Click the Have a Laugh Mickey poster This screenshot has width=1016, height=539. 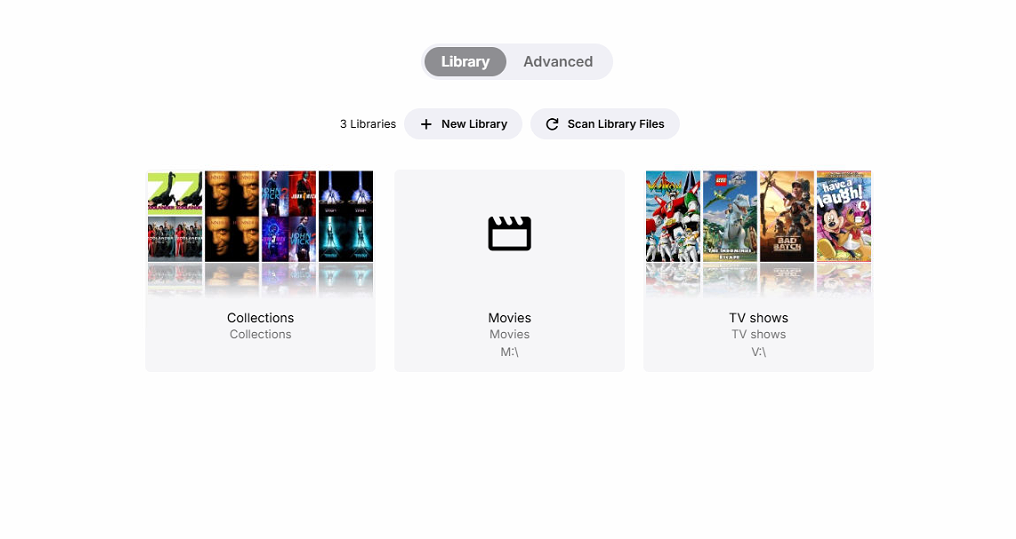click(844, 216)
